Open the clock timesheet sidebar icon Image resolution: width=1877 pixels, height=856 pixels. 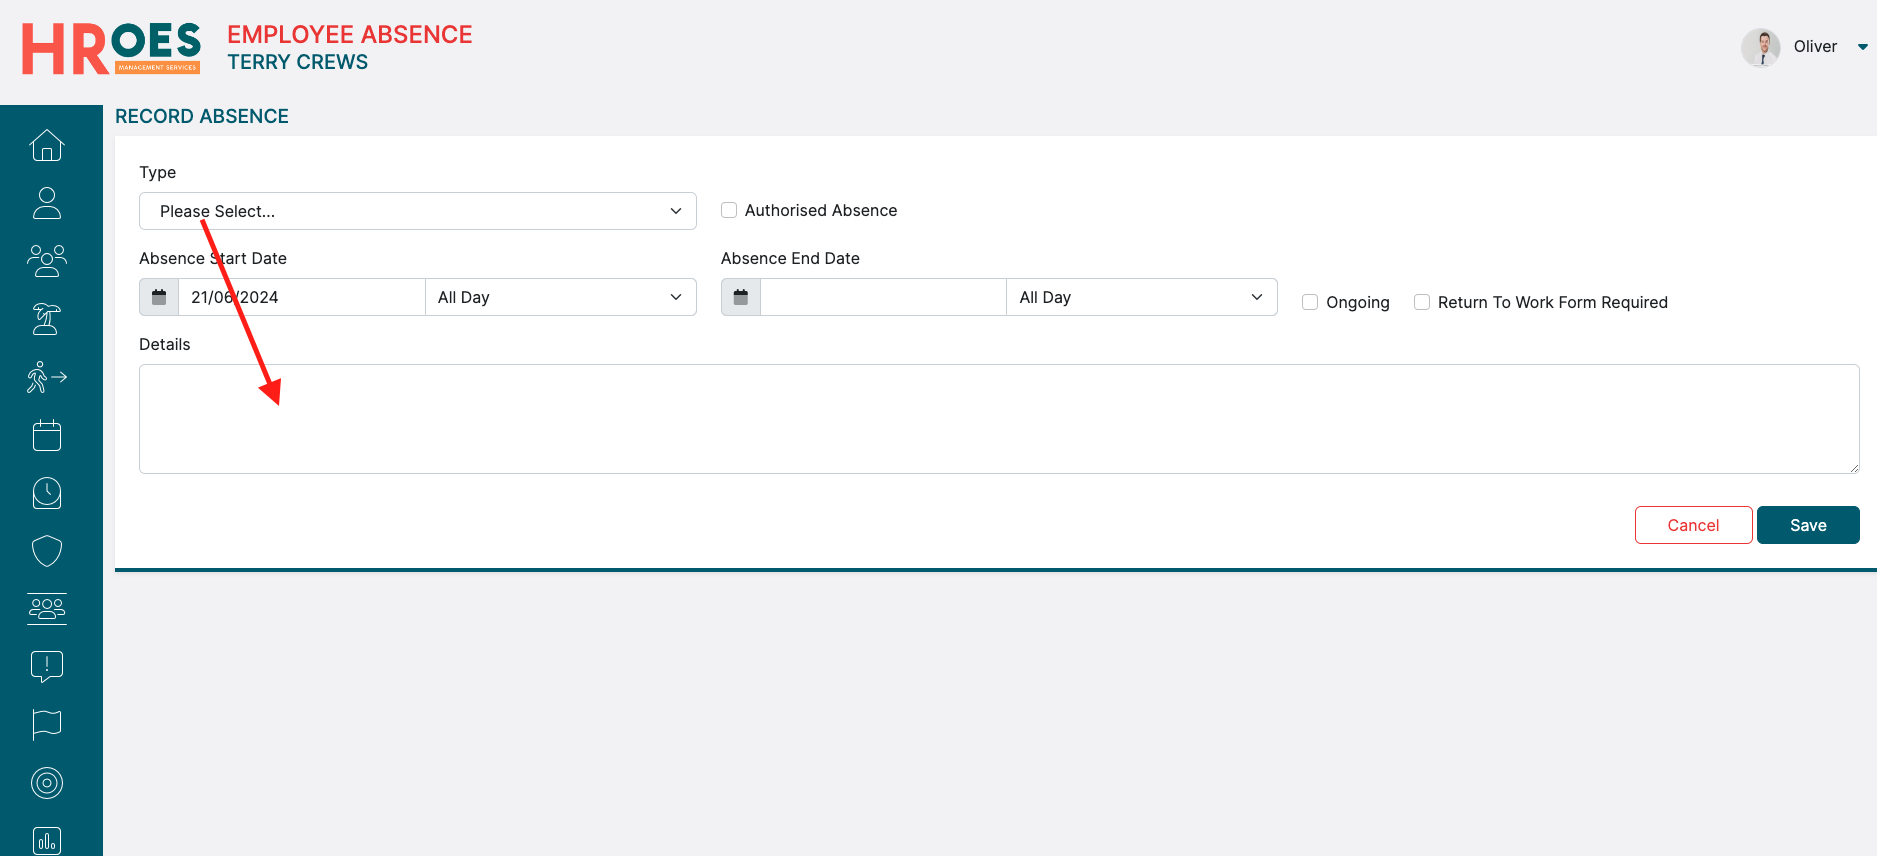(x=47, y=493)
